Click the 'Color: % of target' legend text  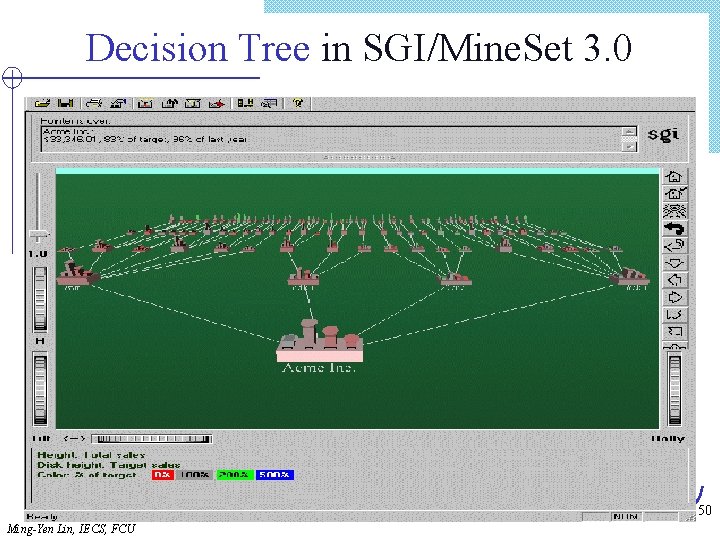click(x=87, y=475)
